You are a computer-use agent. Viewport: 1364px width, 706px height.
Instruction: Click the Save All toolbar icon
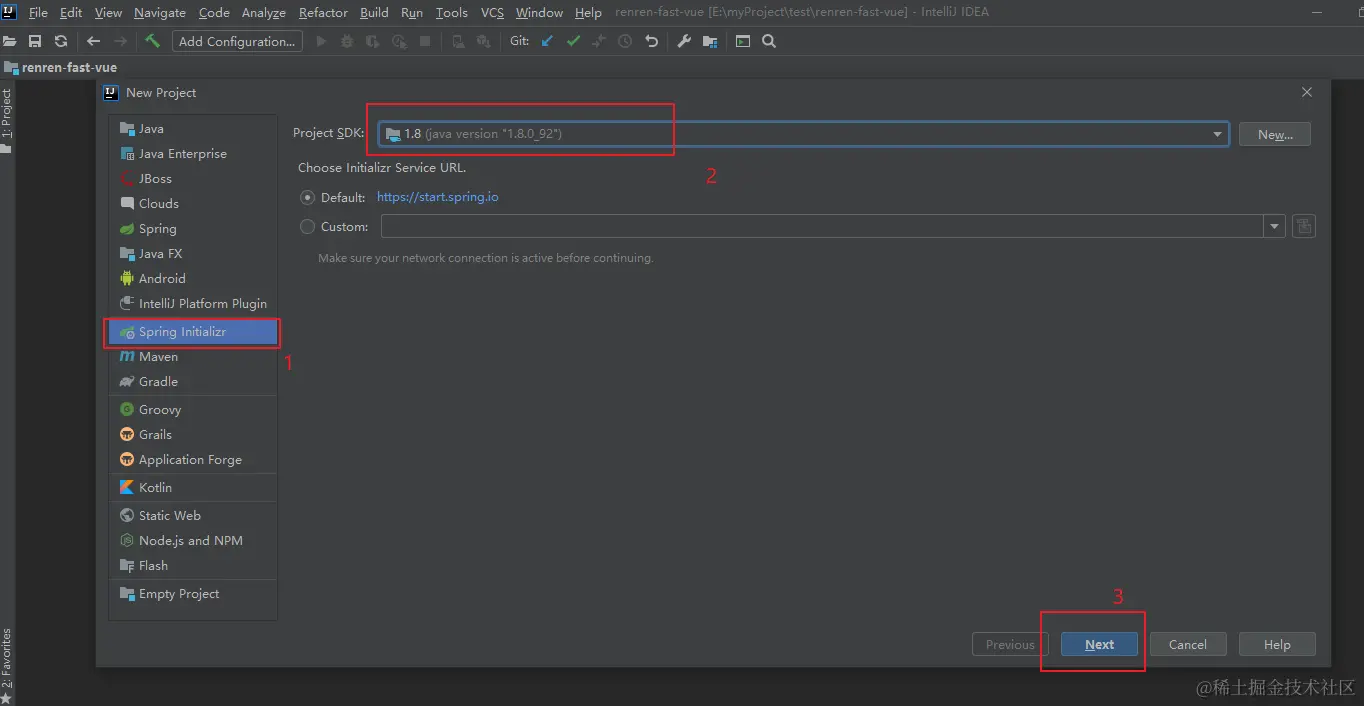(x=35, y=41)
